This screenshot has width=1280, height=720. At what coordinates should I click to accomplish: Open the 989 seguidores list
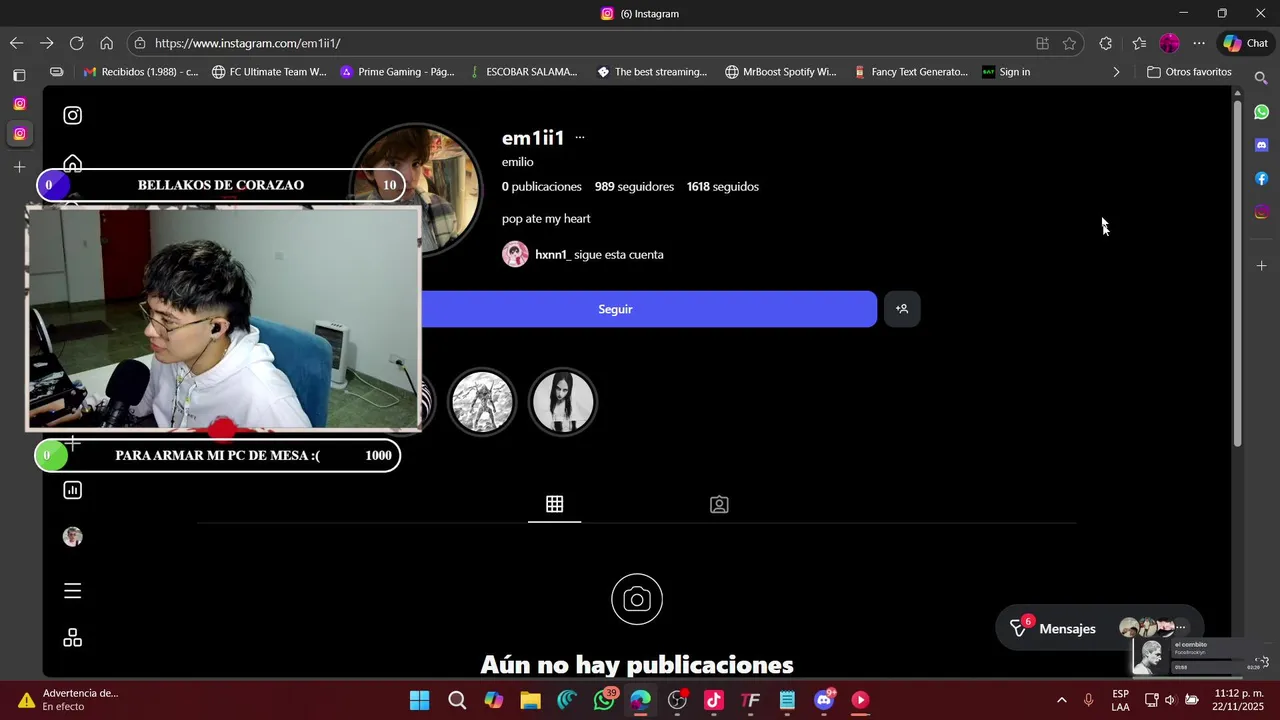point(634,187)
